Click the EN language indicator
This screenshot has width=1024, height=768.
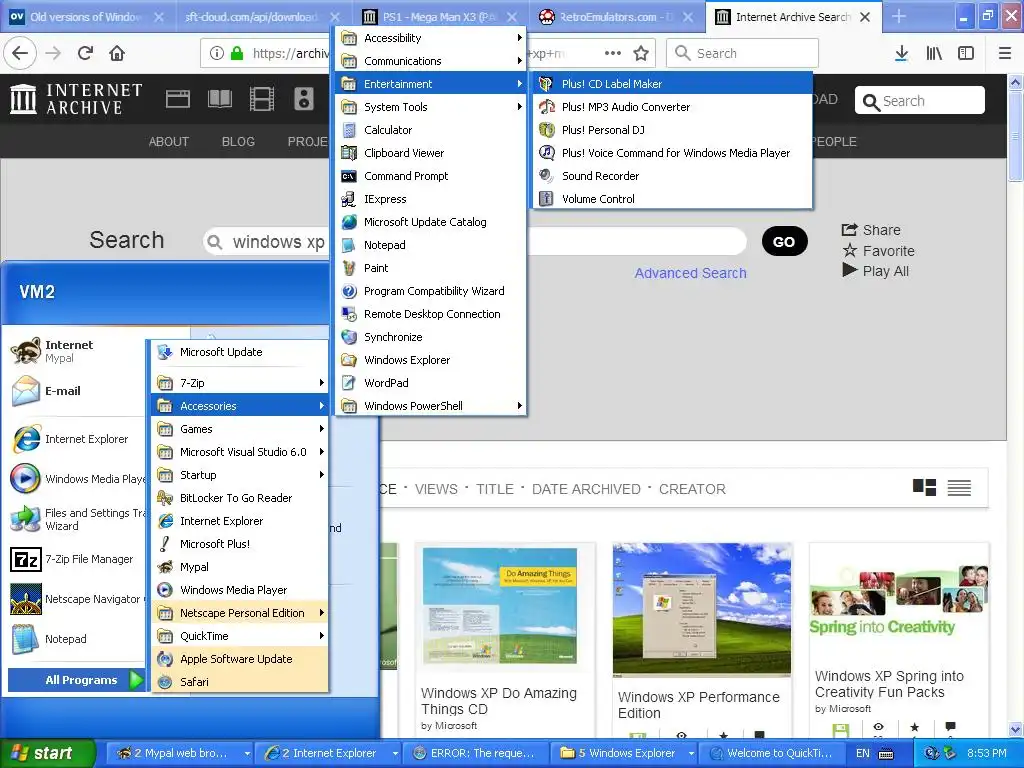pos(863,753)
